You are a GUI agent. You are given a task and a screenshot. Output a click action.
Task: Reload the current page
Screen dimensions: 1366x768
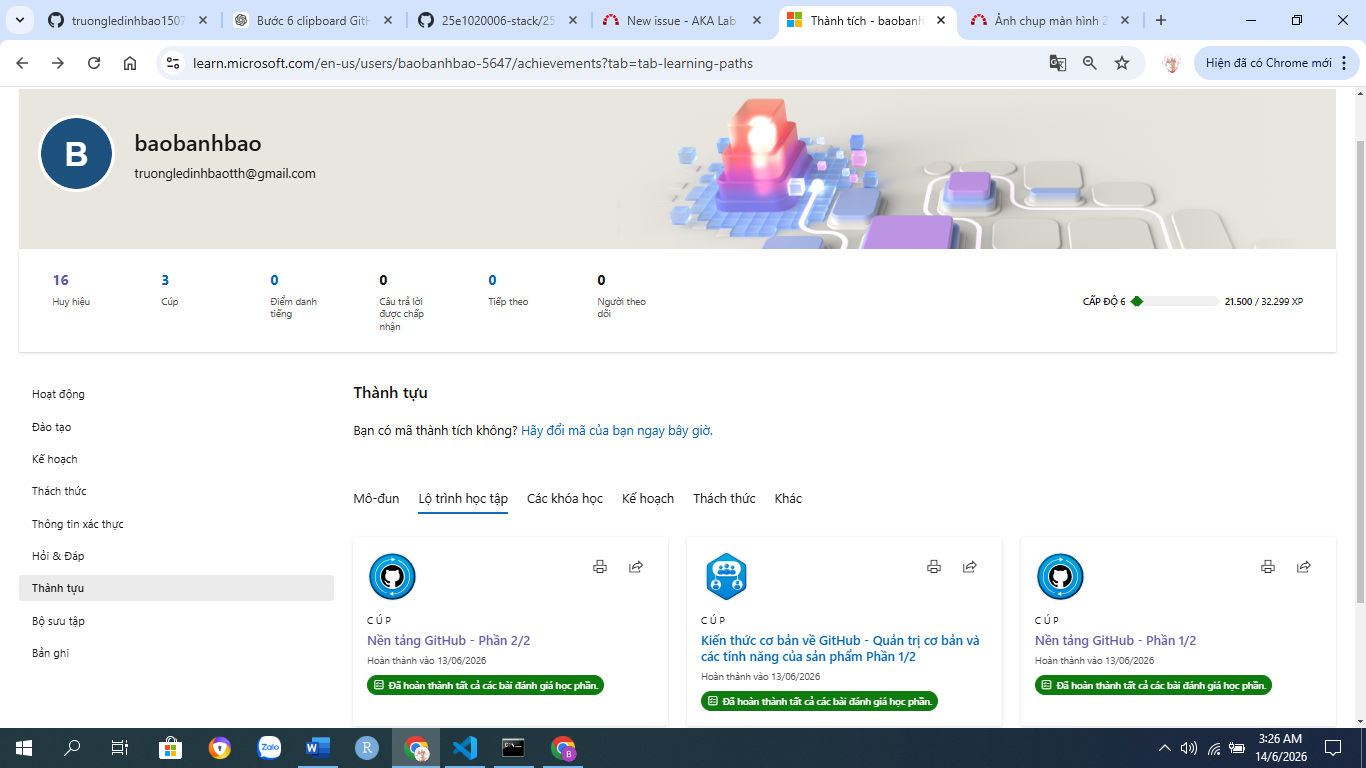(x=94, y=63)
